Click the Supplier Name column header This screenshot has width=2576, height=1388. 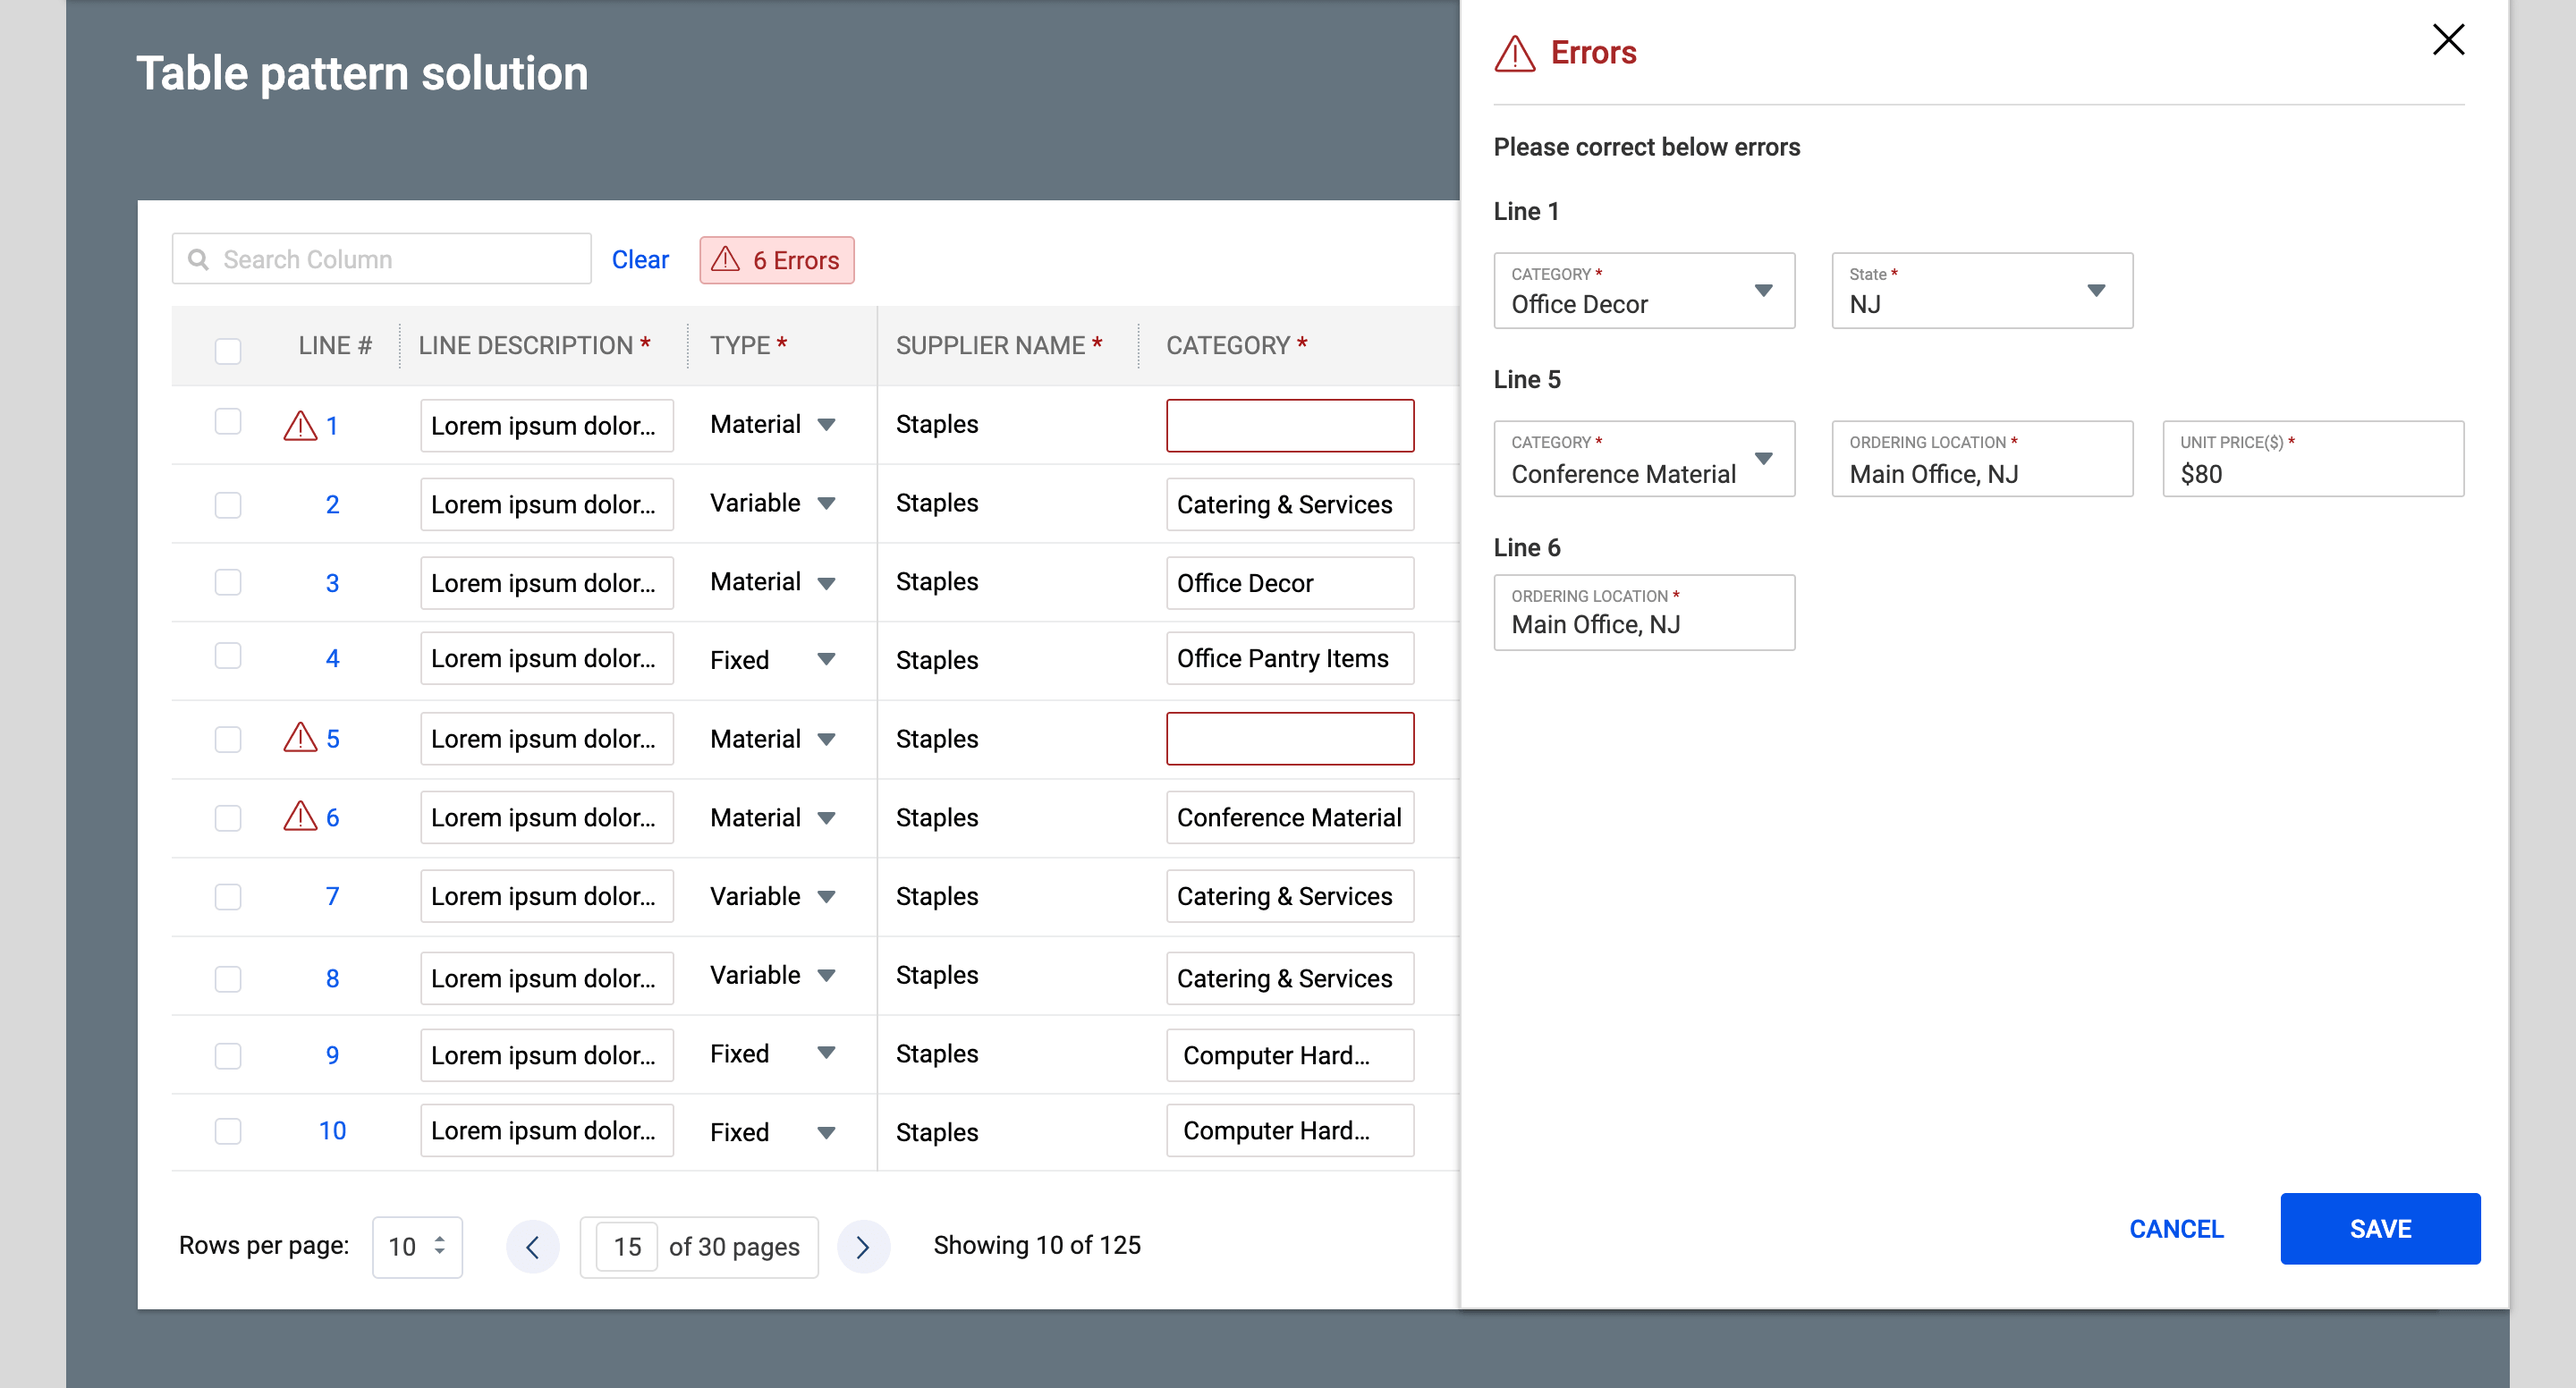[x=999, y=345]
